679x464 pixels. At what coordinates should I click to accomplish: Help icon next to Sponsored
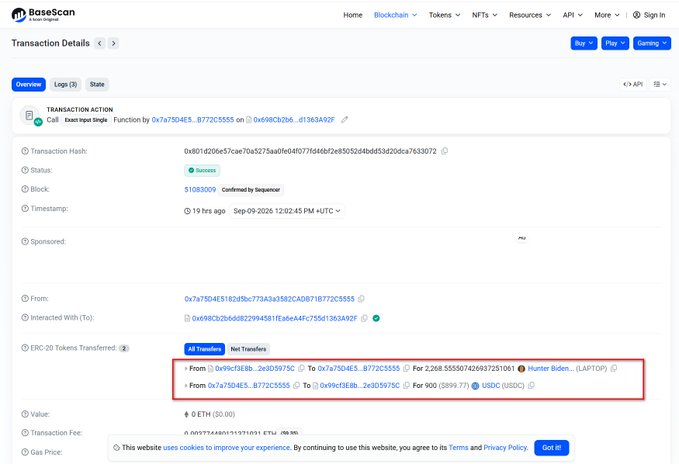pyautogui.click(x=25, y=242)
